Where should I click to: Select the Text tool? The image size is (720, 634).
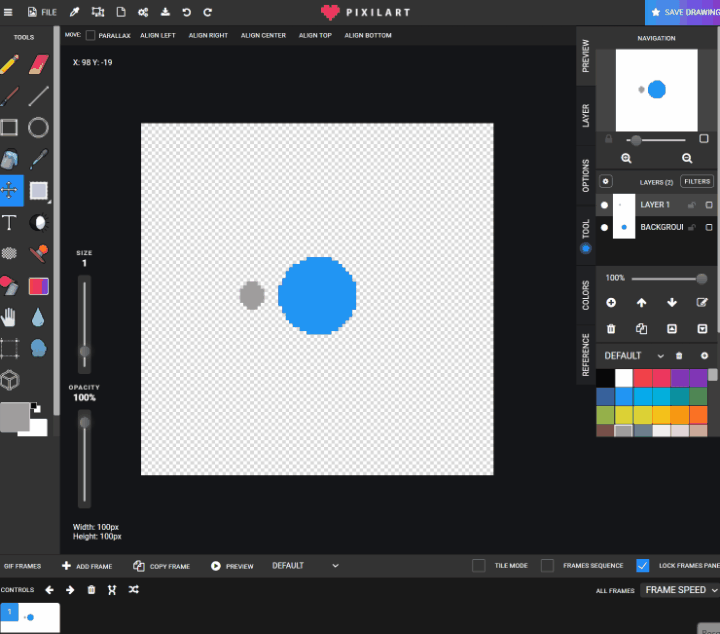click(10, 223)
